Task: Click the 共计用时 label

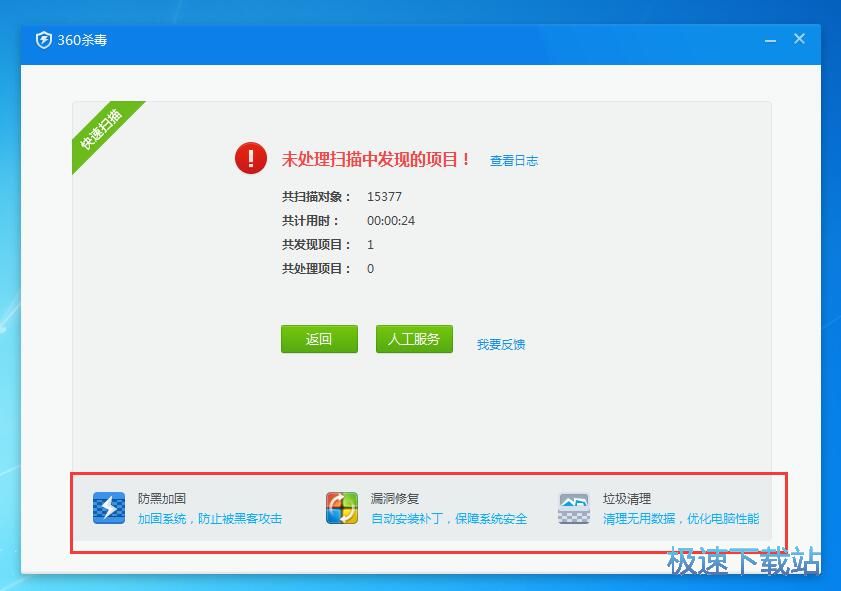Action: pos(311,220)
